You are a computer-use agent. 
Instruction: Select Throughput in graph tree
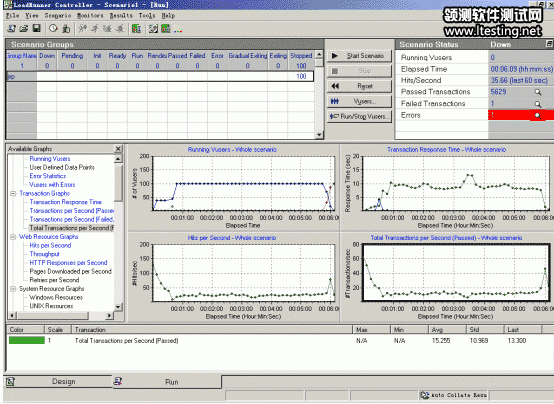45,254
